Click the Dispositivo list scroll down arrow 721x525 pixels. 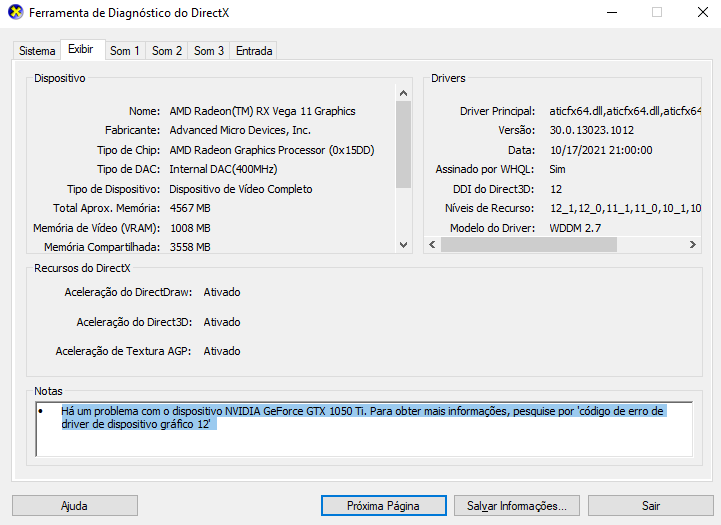[404, 245]
